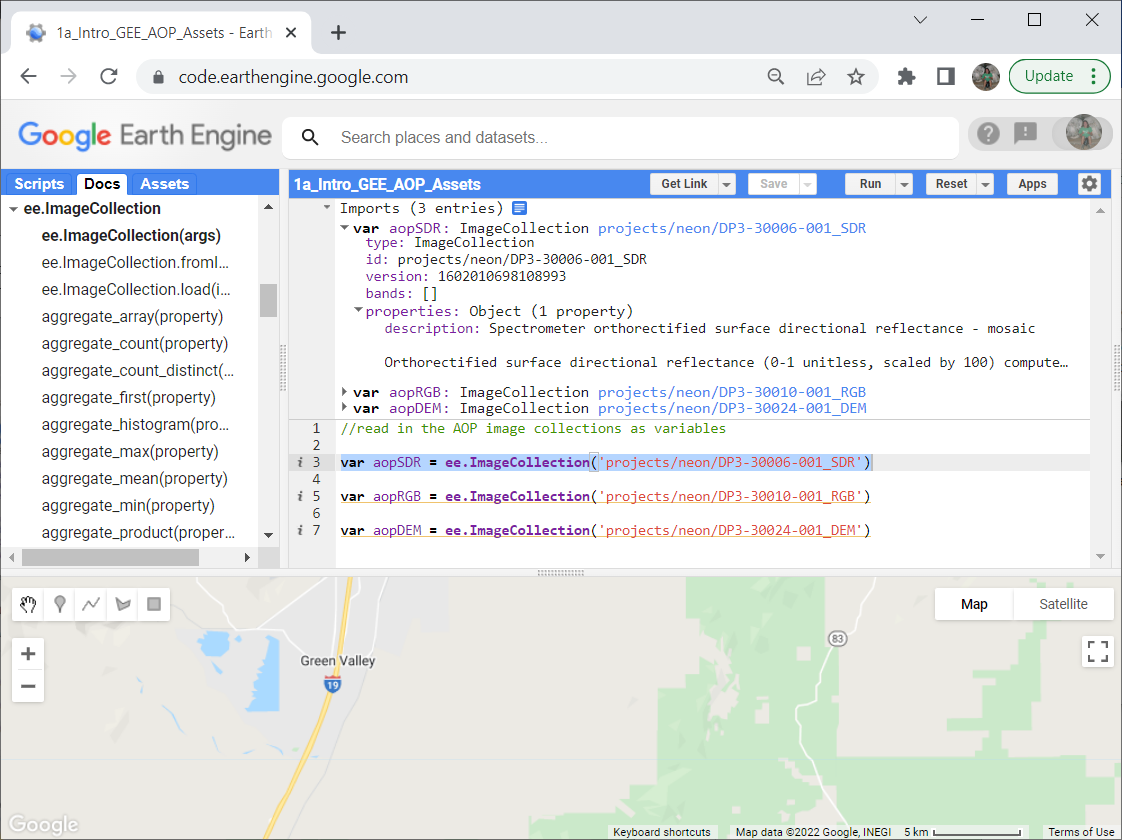Open aggregate_histogram docs entry

135,424
